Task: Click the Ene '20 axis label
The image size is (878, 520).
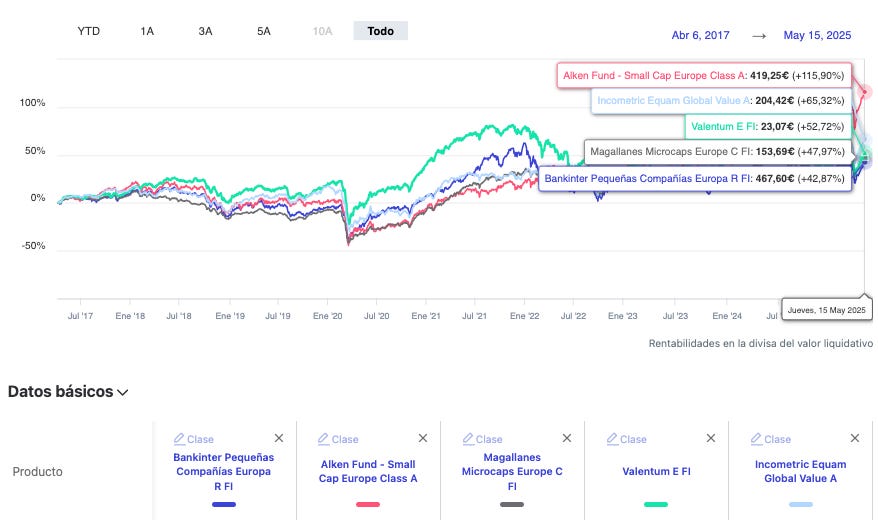Action: pos(328,316)
